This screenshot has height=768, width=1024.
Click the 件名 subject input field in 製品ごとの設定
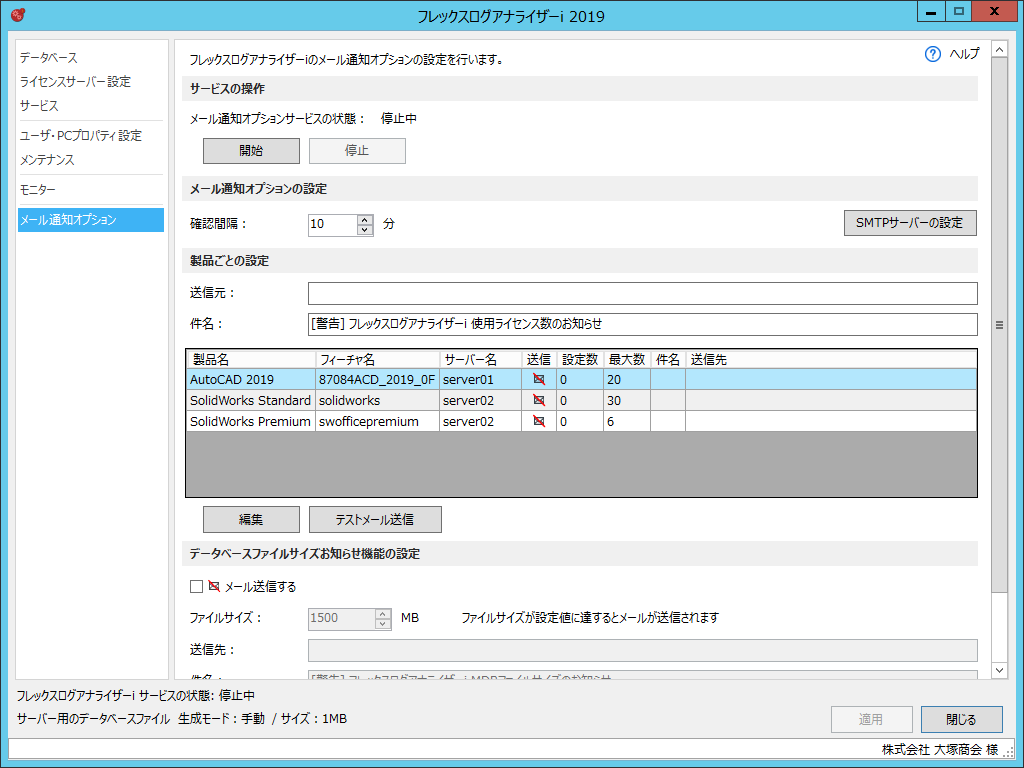[x=643, y=325]
